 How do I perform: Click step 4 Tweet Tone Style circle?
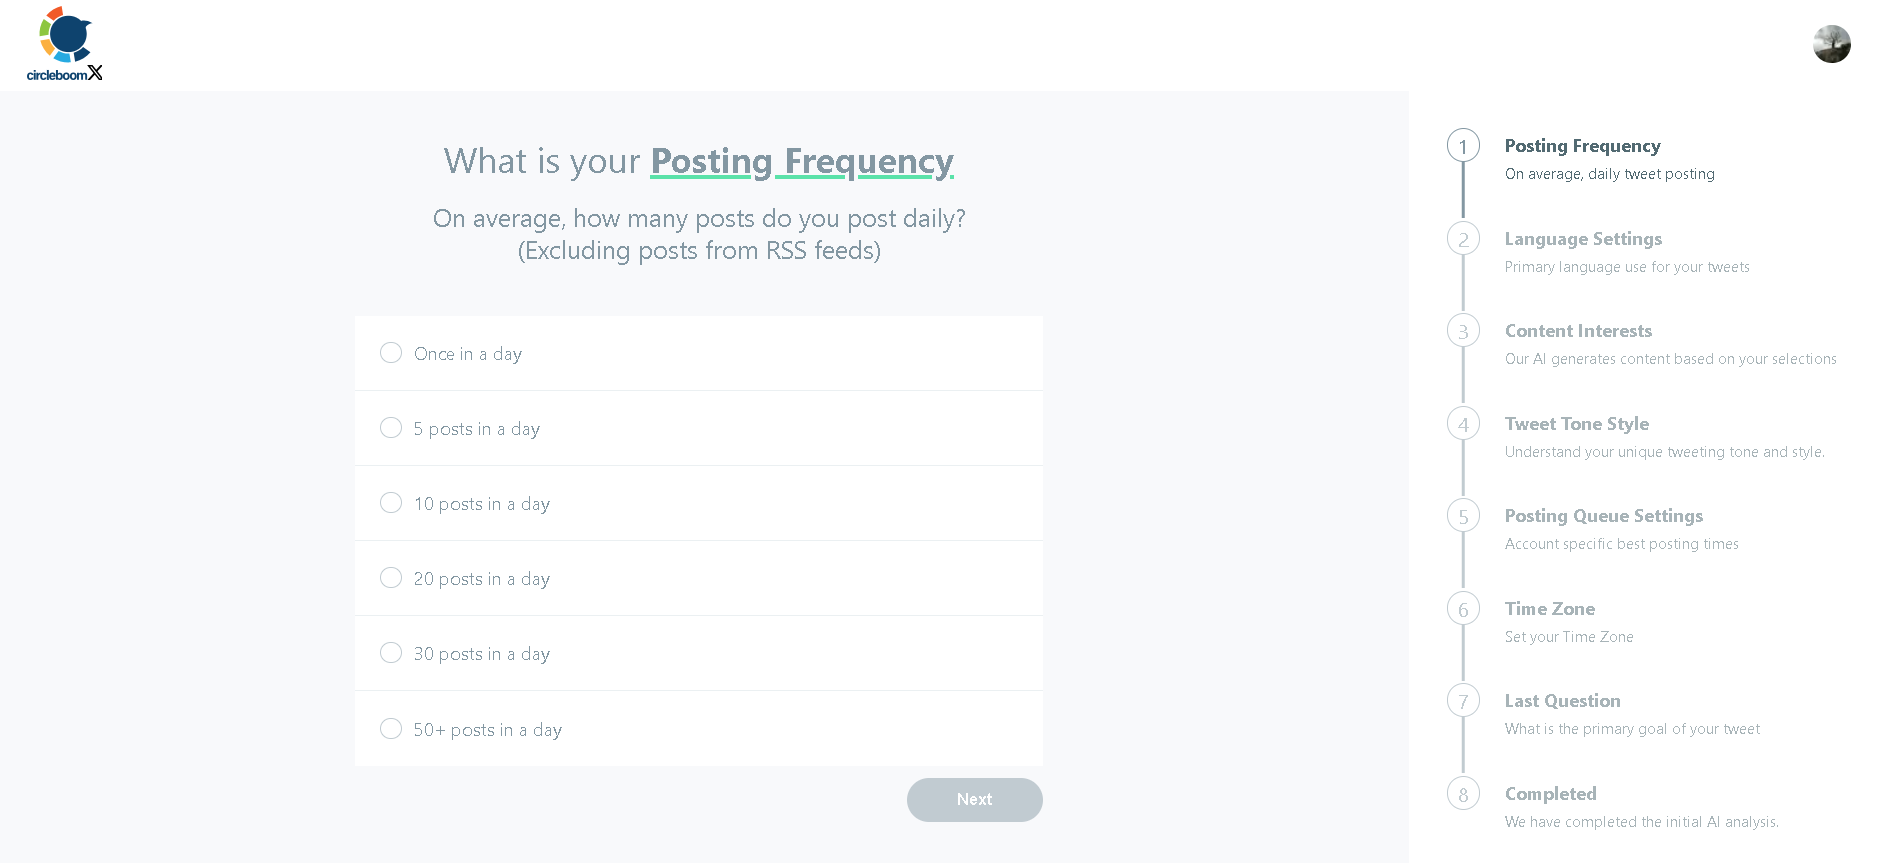tap(1463, 423)
